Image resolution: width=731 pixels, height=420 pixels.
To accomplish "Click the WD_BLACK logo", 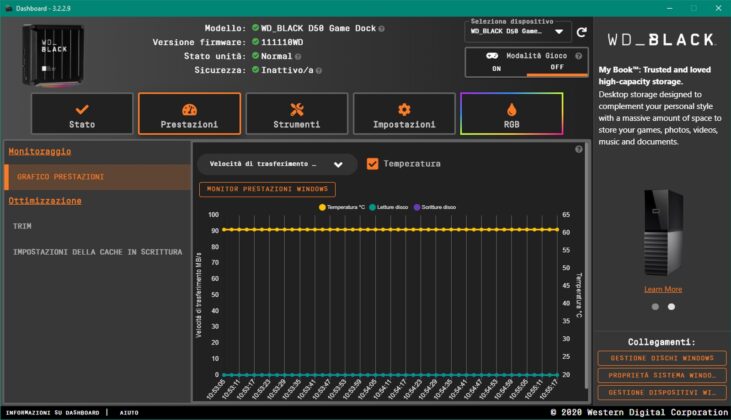I will pyautogui.click(x=661, y=40).
